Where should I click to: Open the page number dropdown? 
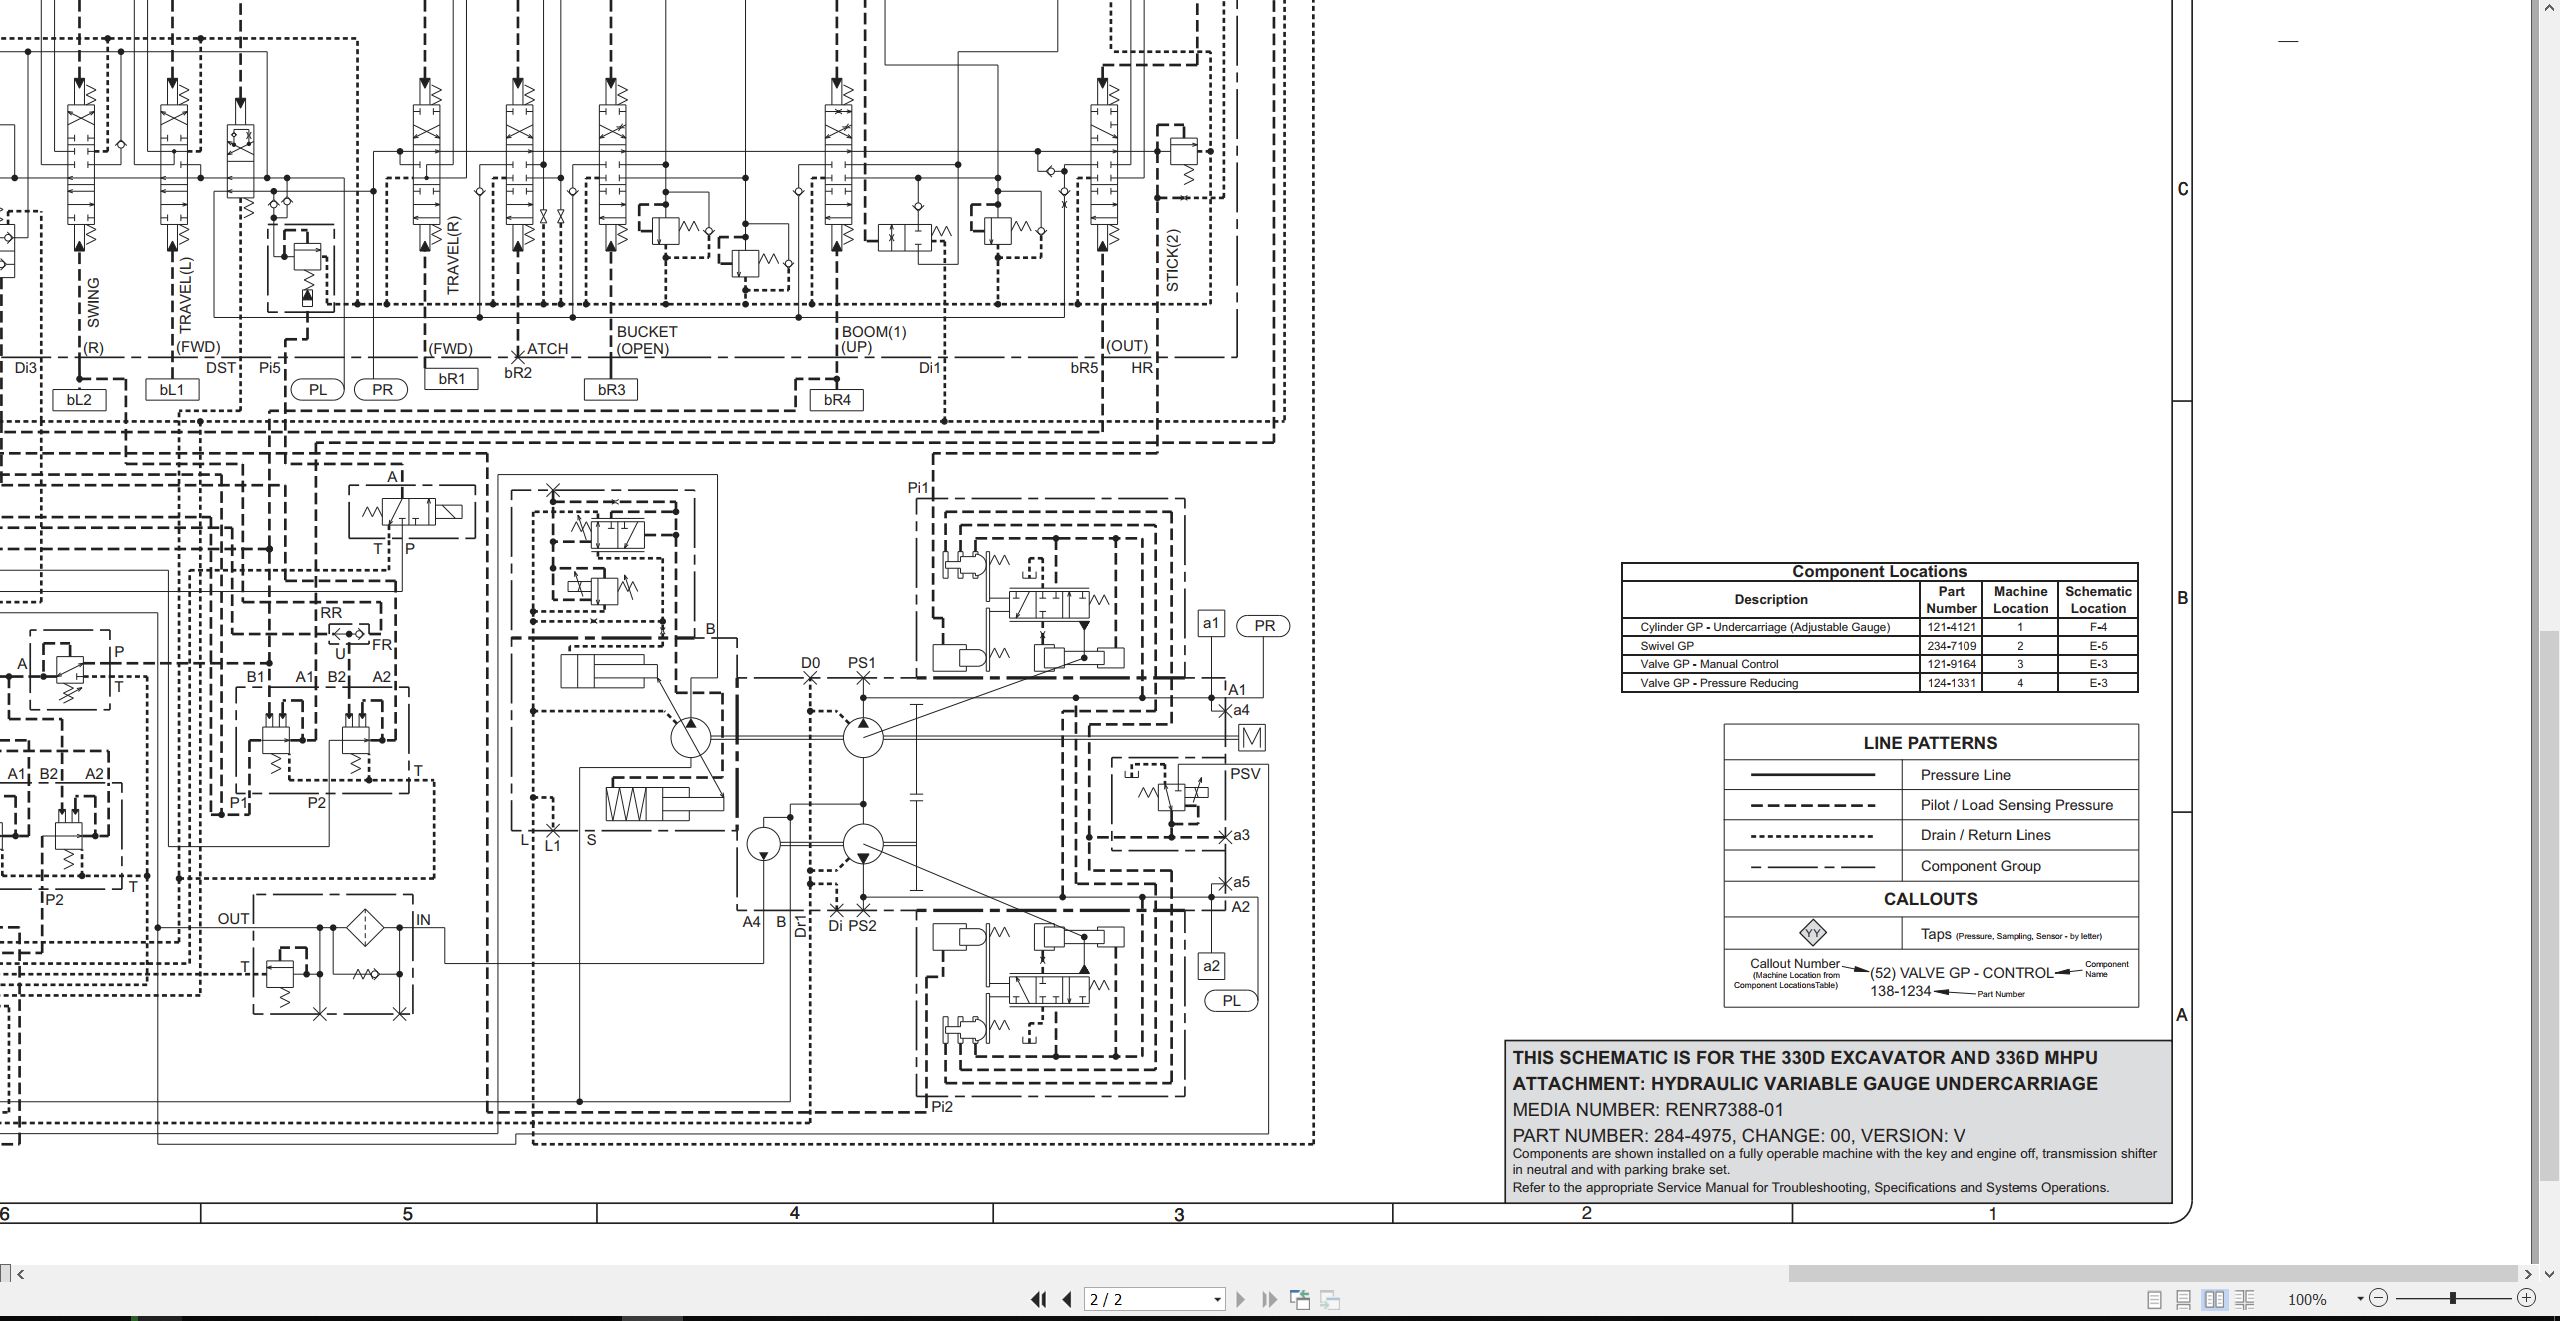tap(1217, 1300)
